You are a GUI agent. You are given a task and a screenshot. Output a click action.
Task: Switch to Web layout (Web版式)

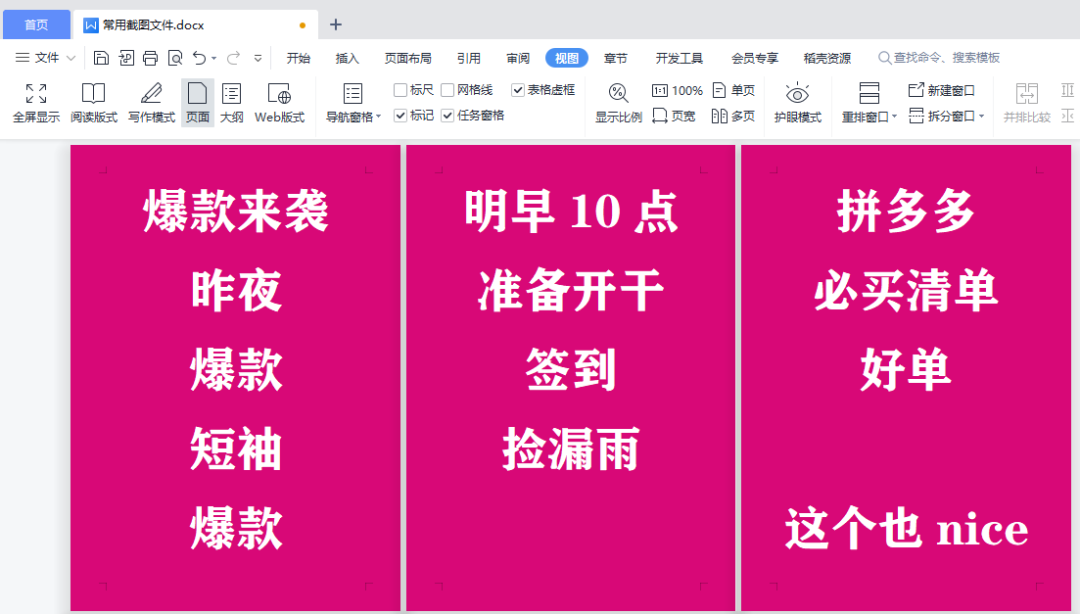click(279, 103)
